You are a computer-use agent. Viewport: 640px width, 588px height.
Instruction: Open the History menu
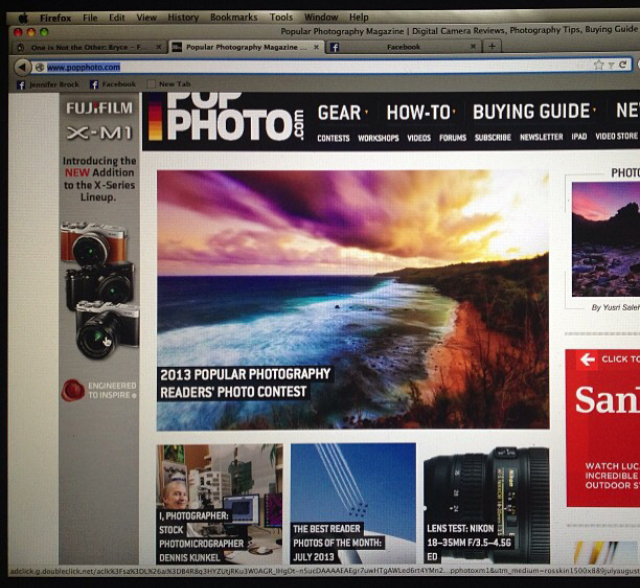tap(183, 18)
